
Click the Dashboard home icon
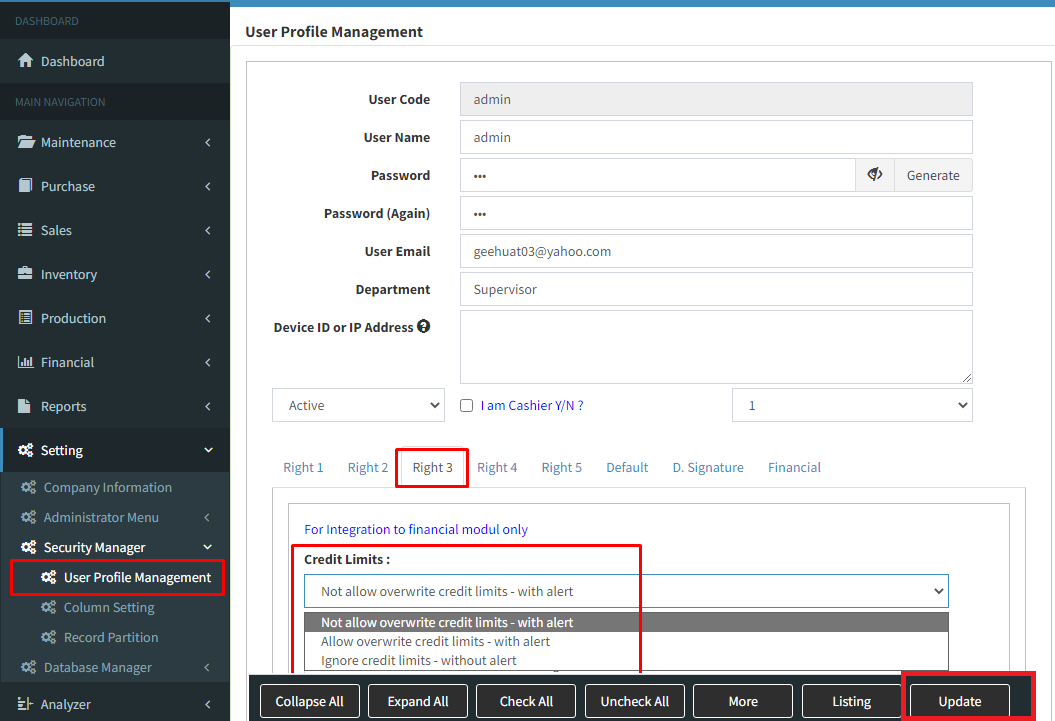26,61
